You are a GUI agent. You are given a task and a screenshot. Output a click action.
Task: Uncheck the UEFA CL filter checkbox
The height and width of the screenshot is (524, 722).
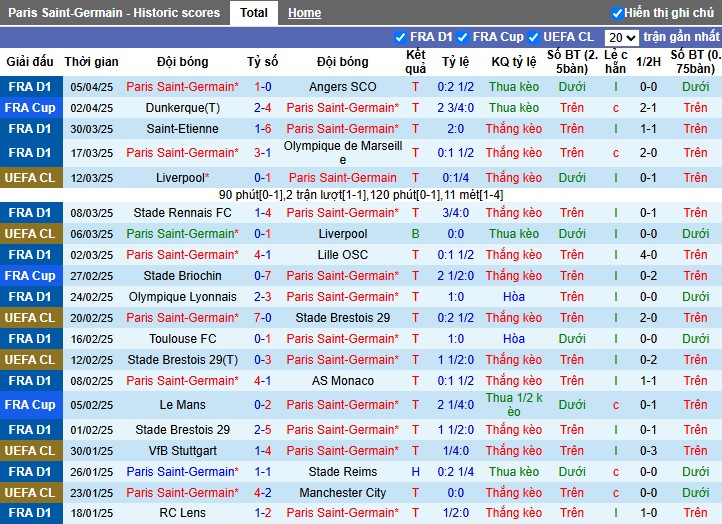click(533, 37)
